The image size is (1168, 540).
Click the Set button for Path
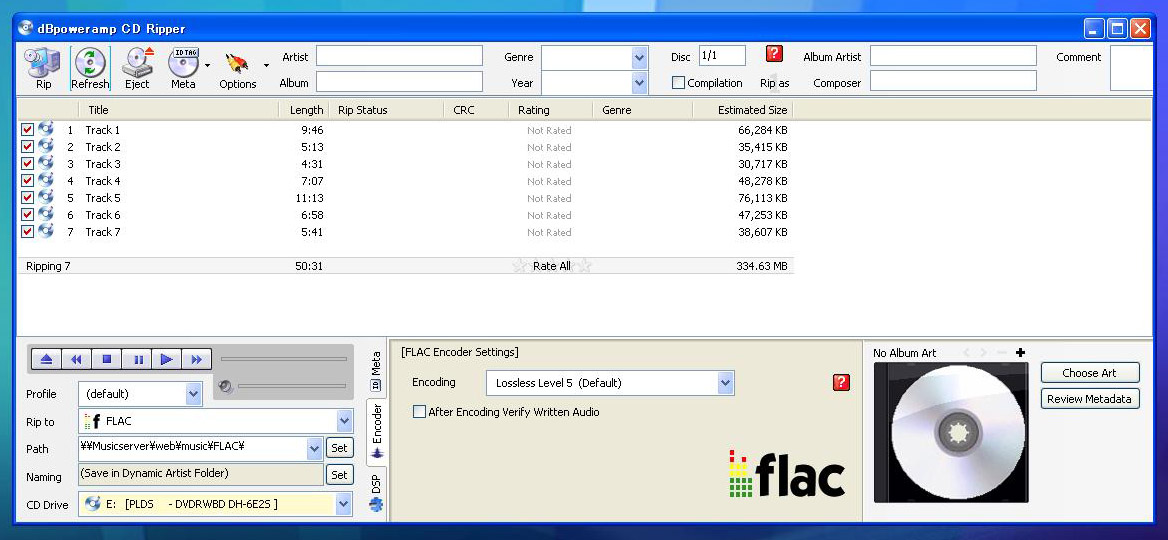pos(339,448)
